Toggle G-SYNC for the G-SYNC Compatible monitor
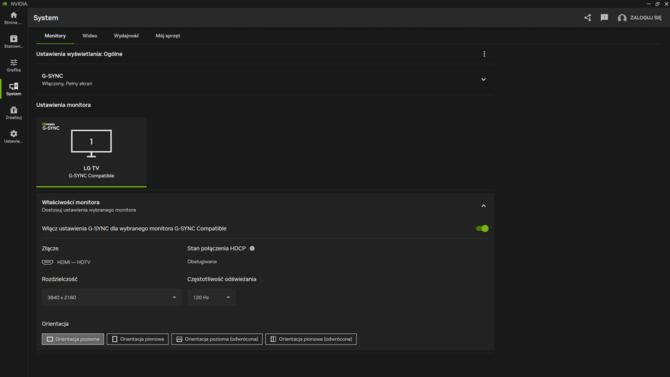The image size is (670, 377). 482,229
